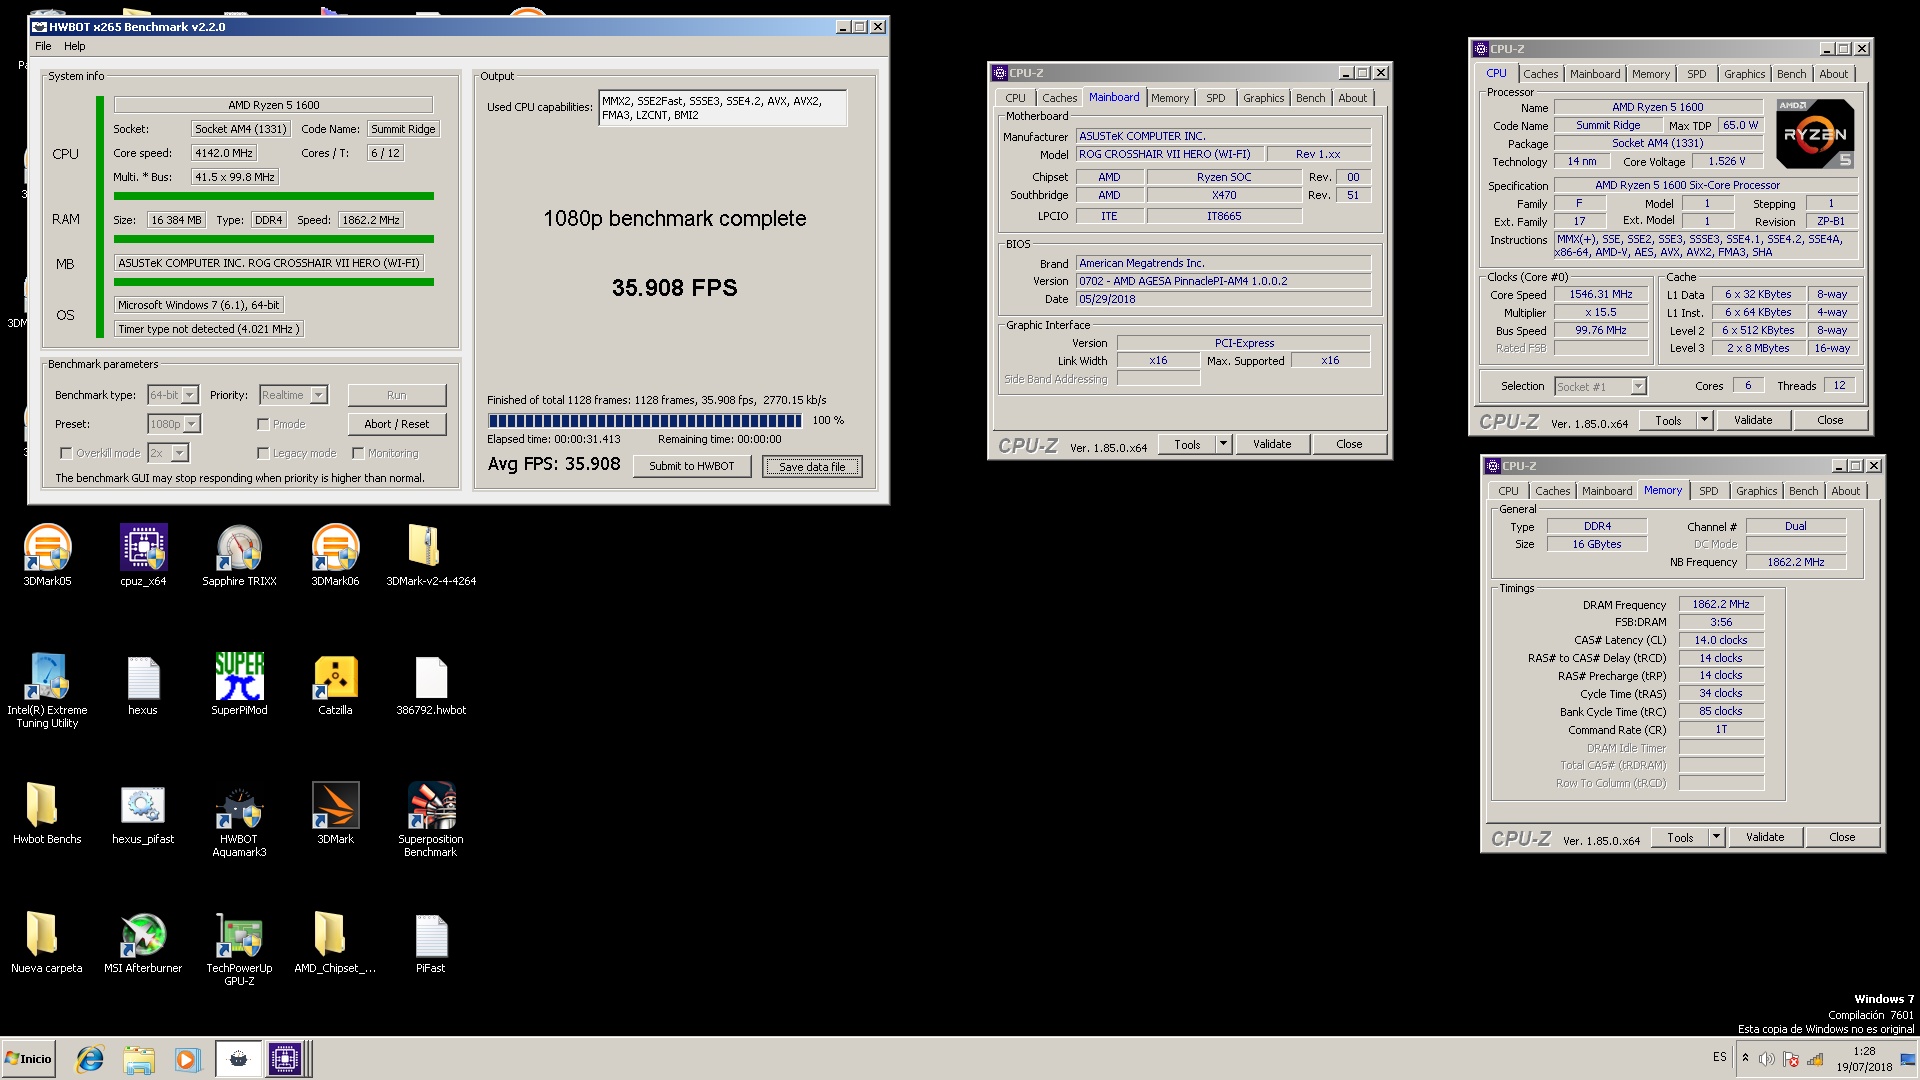This screenshot has height=1080, width=1920.
Task: Open TechPowerUp GPU-Z shortcut
Action: [x=239, y=948]
